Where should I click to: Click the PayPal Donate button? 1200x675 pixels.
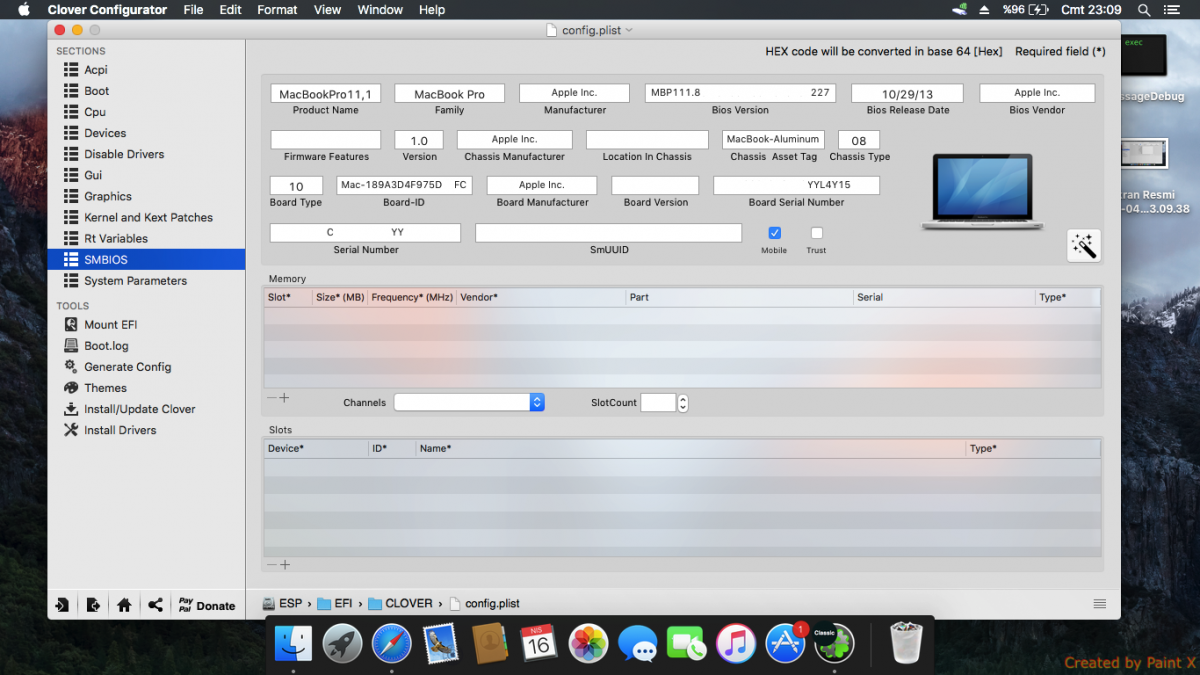pos(206,605)
